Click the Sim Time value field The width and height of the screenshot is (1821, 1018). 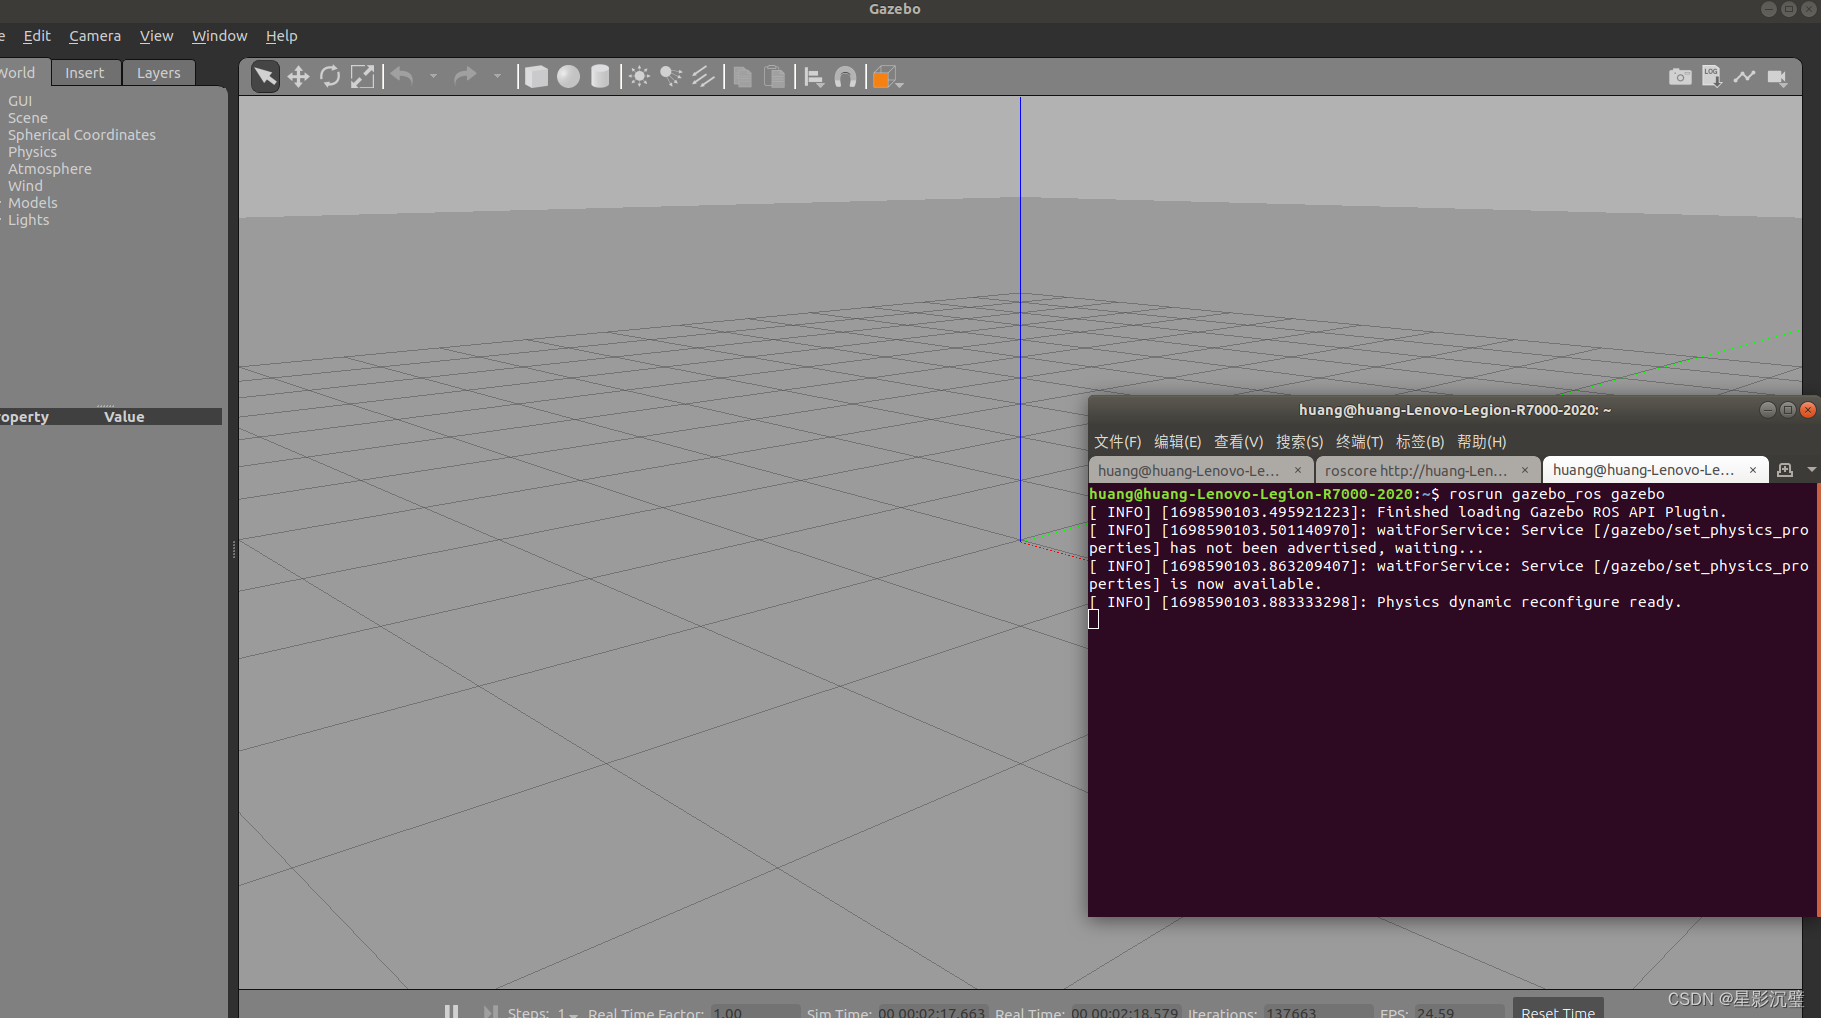[x=933, y=1012]
